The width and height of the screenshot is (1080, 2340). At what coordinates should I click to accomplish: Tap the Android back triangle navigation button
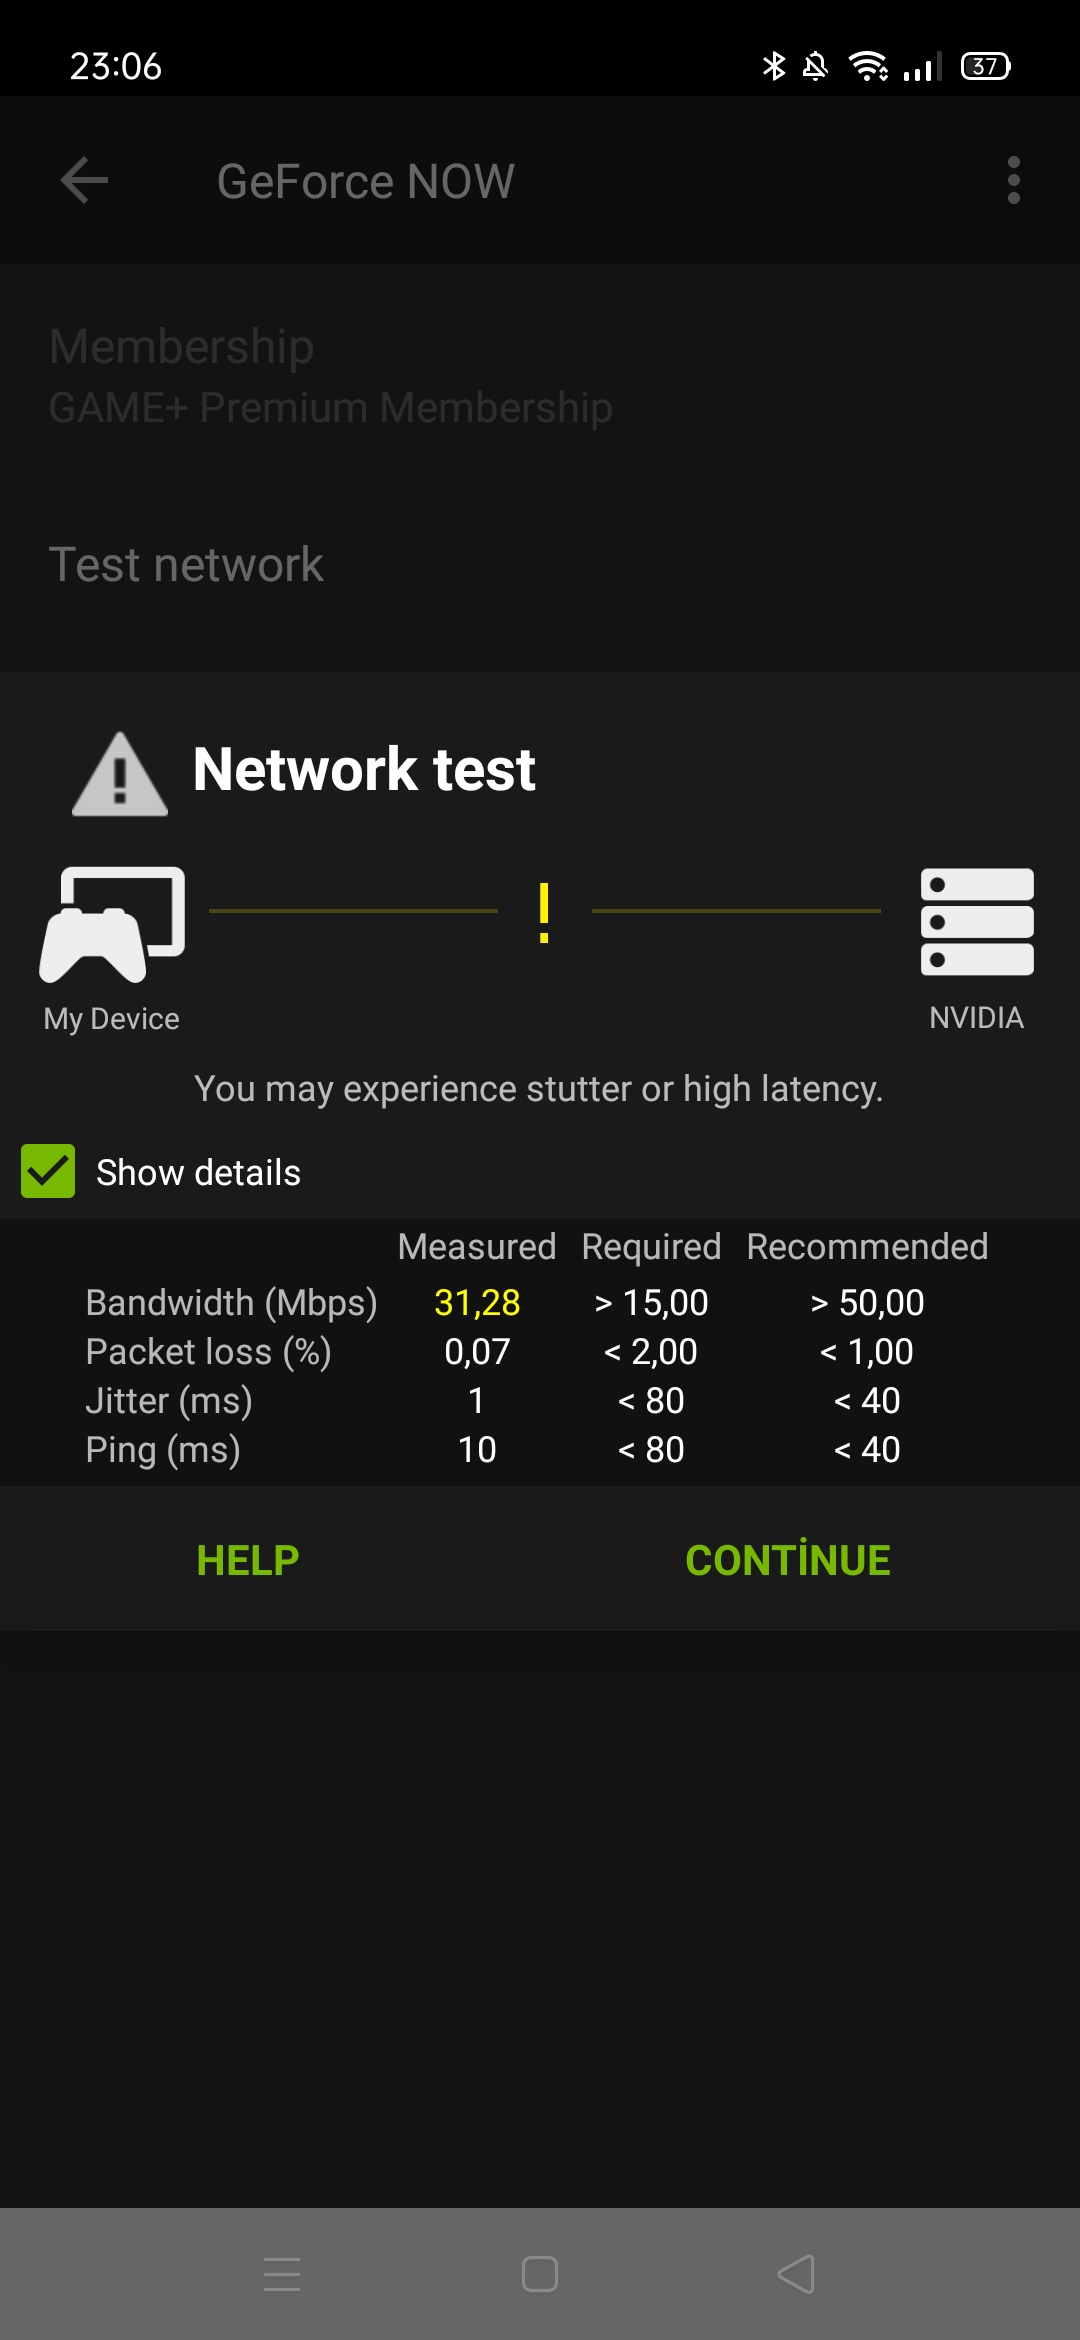(x=796, y=2273)
